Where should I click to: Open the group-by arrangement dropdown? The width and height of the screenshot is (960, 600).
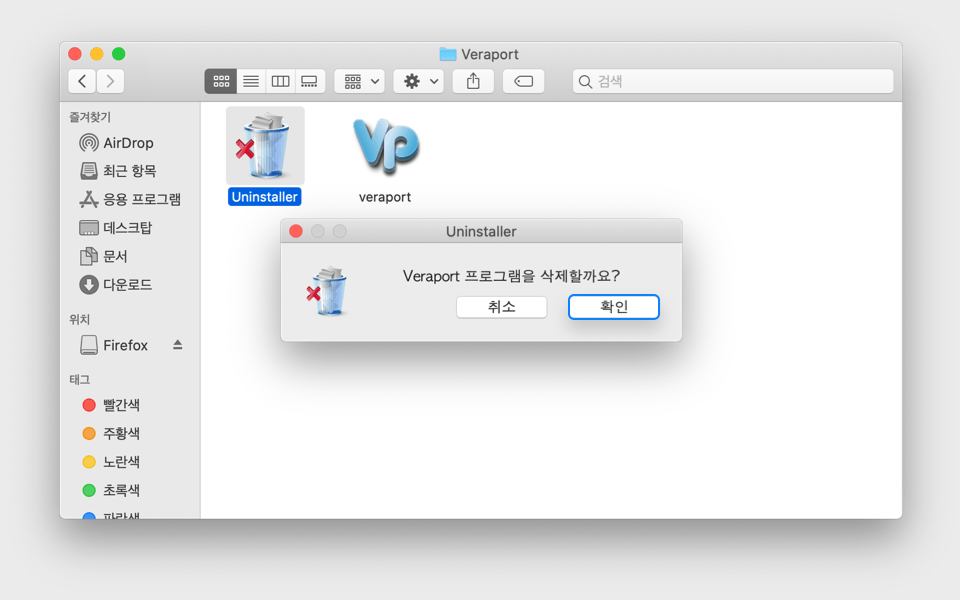tap(360, 81)
